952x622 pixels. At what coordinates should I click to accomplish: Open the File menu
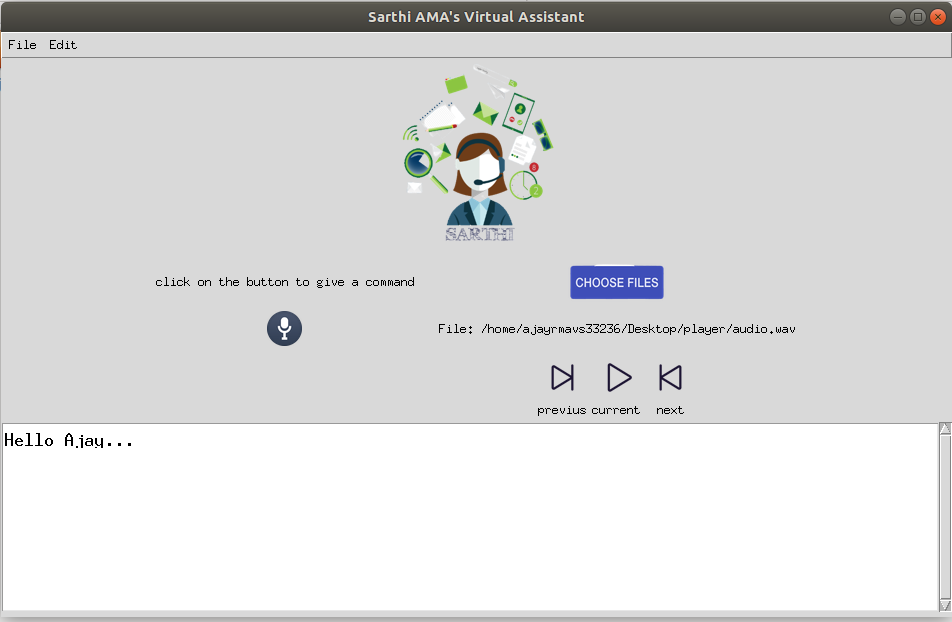[21, 44]
